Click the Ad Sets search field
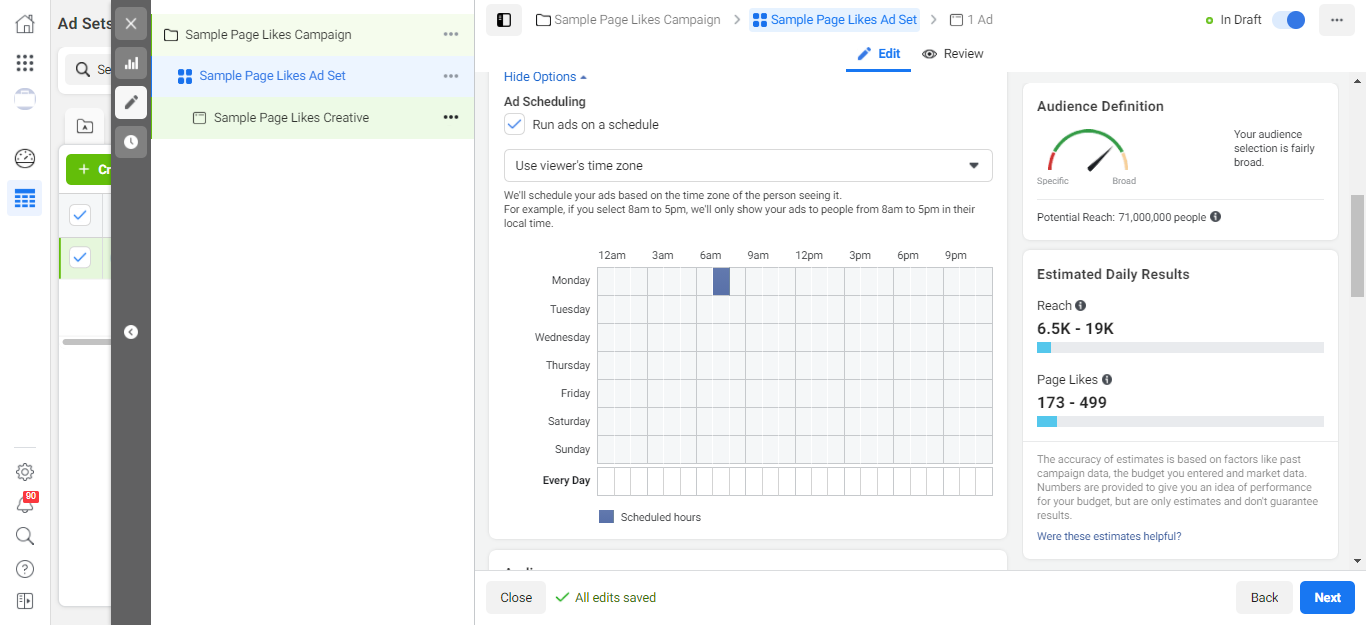The image size is (1366, 625). coord(90,70)
